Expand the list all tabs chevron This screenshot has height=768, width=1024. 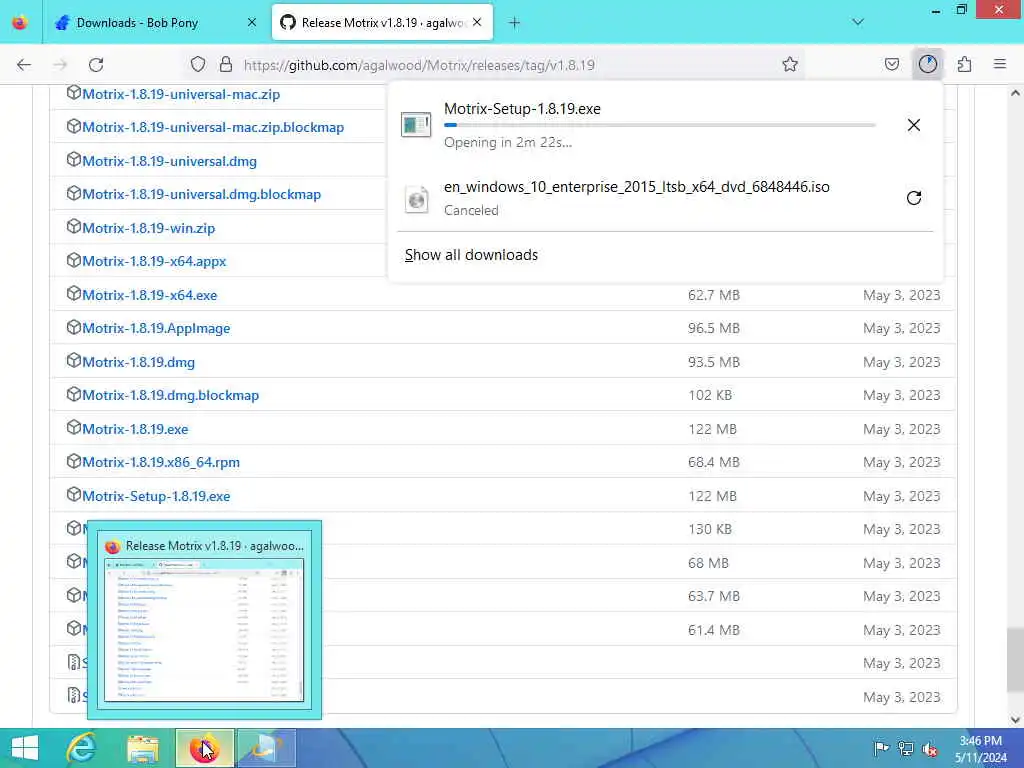pos(858,22)
